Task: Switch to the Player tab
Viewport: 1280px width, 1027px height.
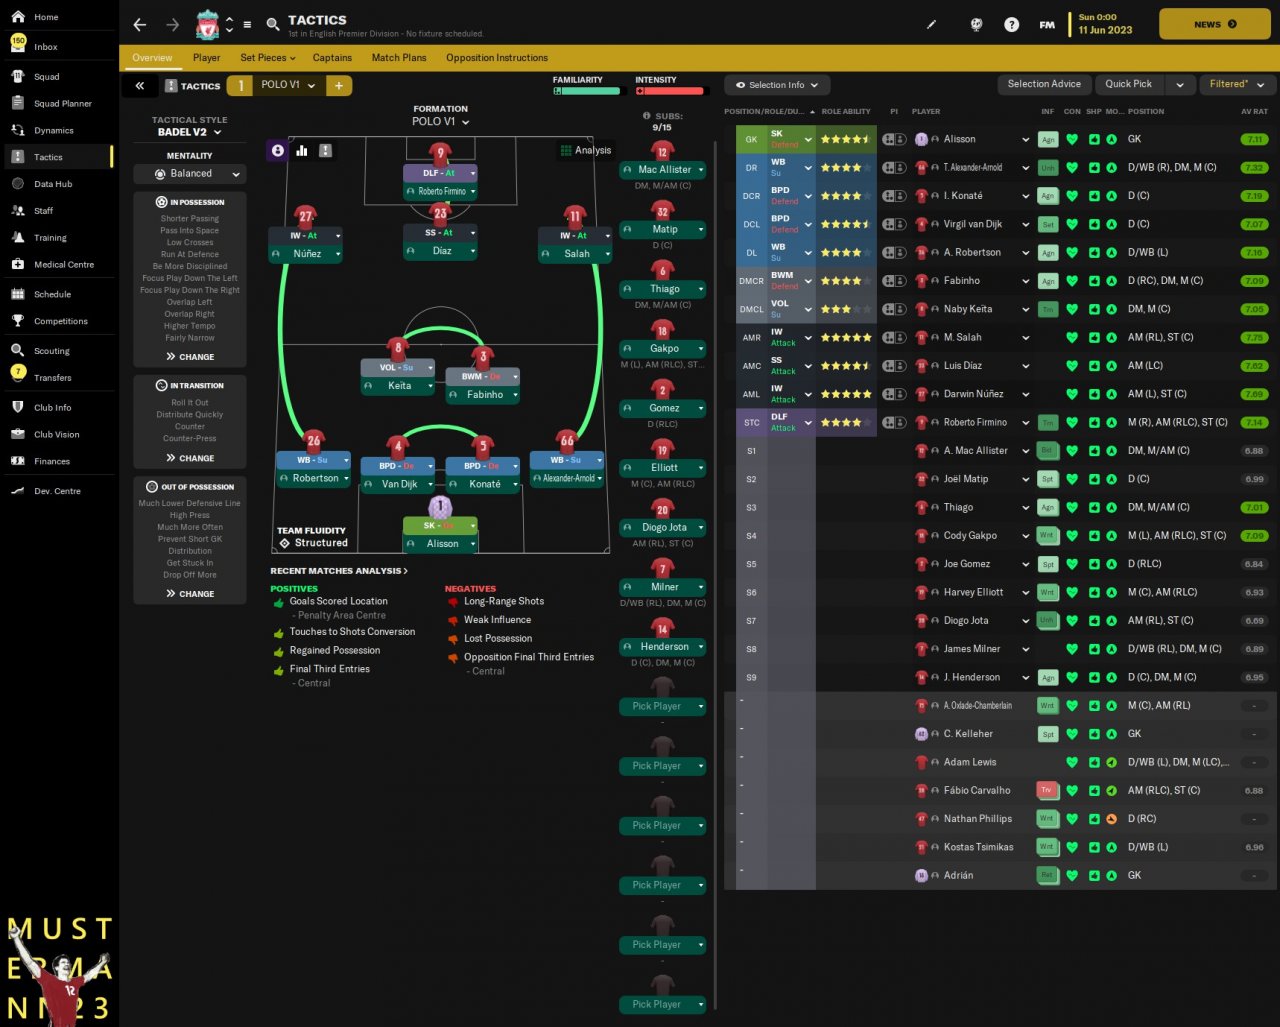Action: tap(207, 58)
